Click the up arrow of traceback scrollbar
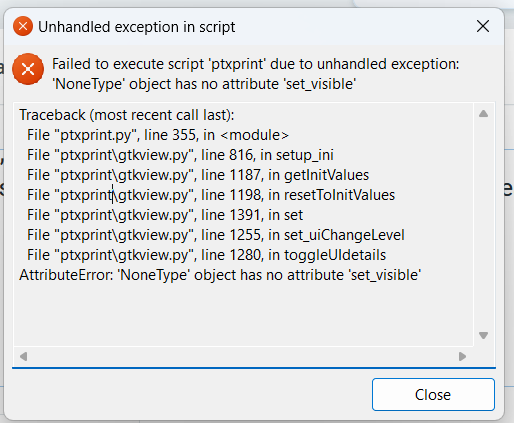Viewport: 514px width, 423px height. pos(483,114)
